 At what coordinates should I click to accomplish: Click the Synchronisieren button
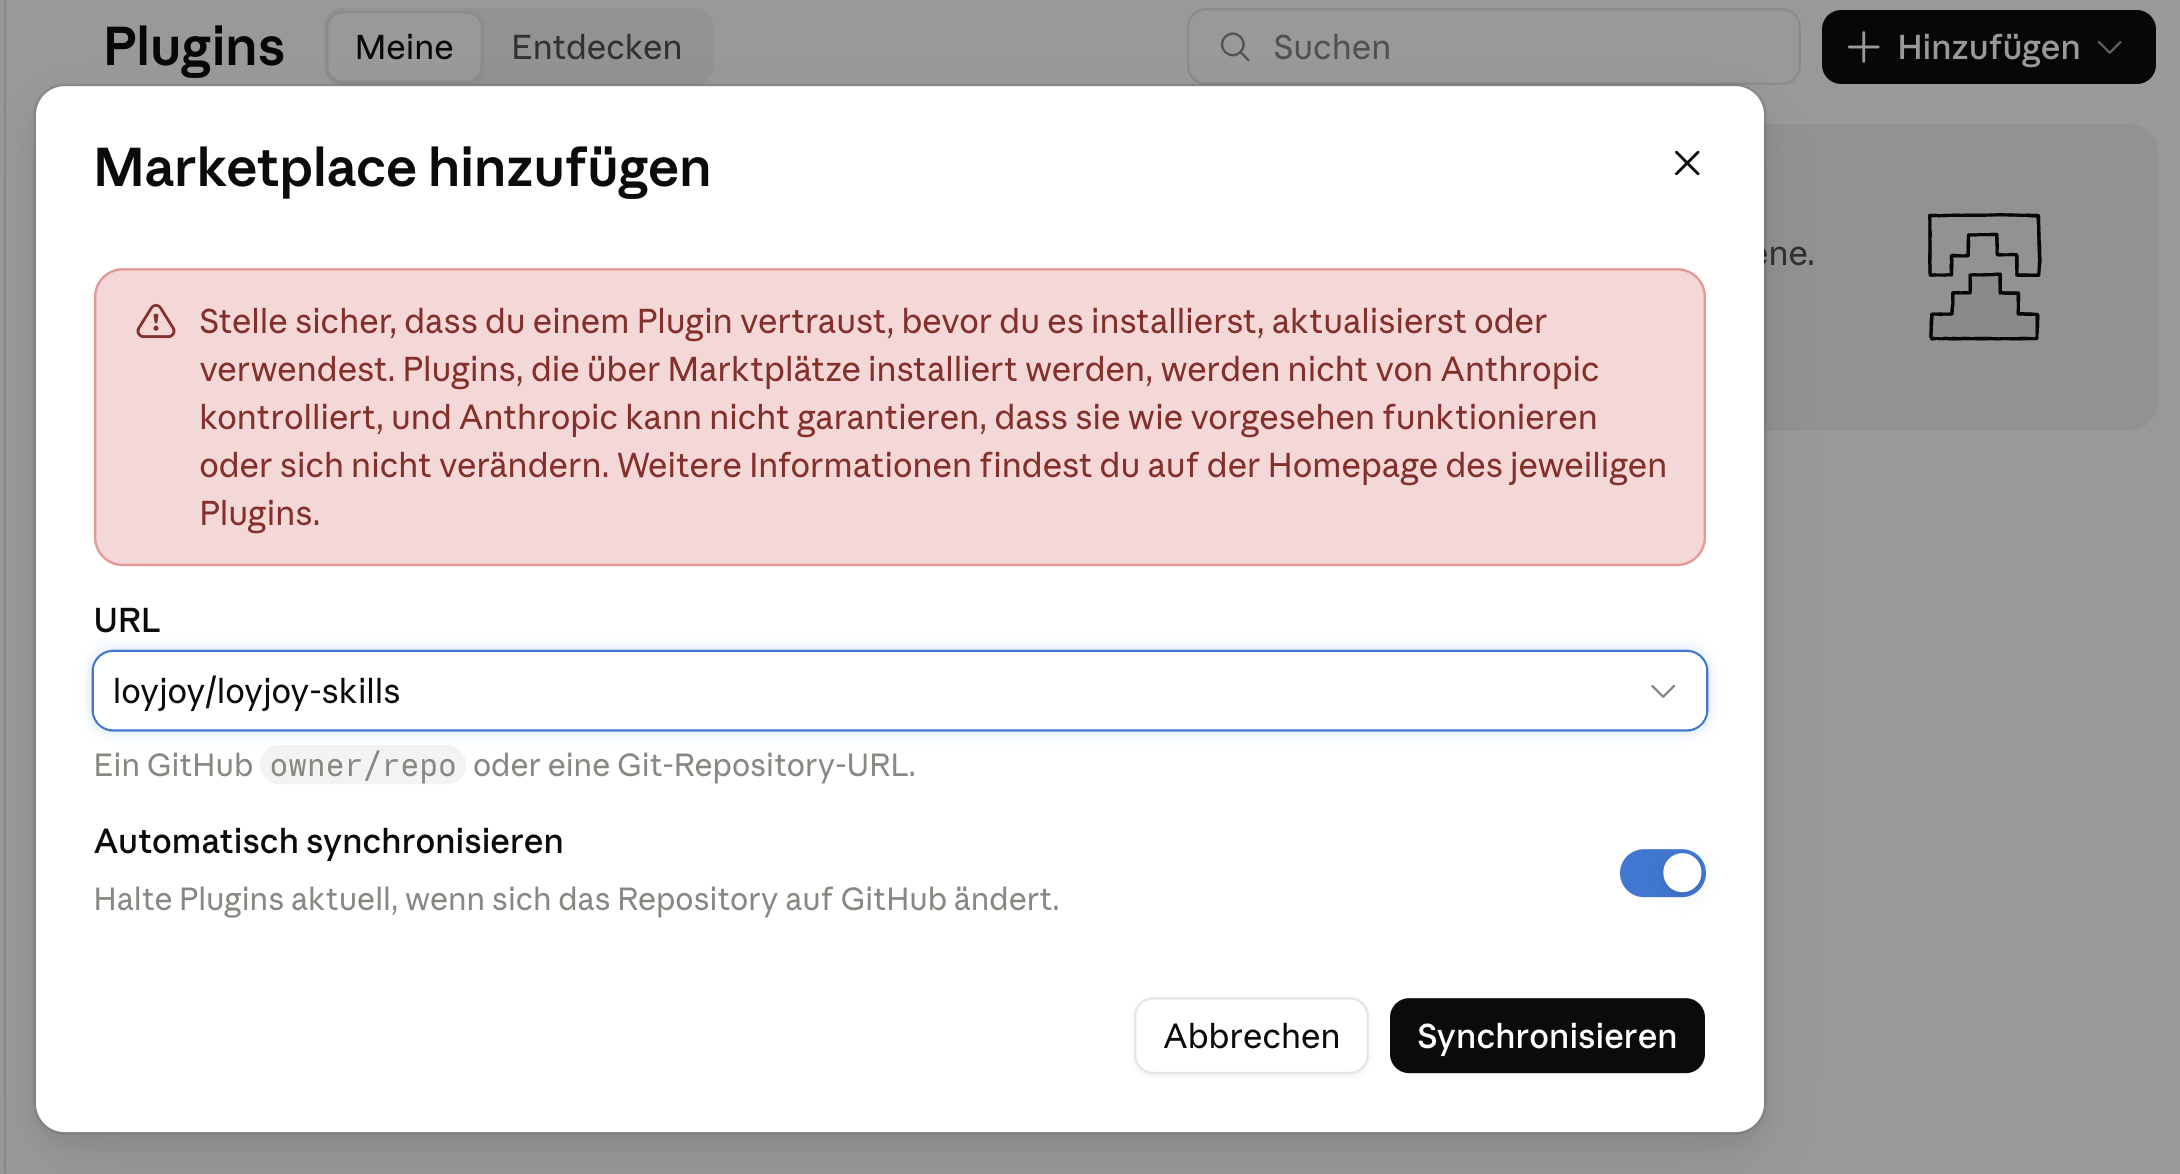tap(1547, 1036)
